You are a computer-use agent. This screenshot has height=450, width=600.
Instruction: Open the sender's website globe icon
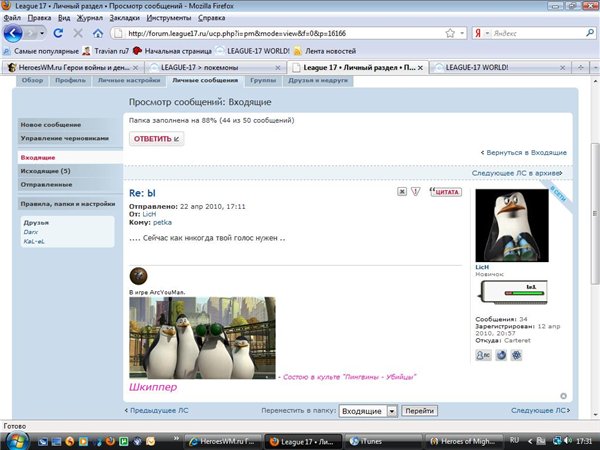[x=501, y=355]
